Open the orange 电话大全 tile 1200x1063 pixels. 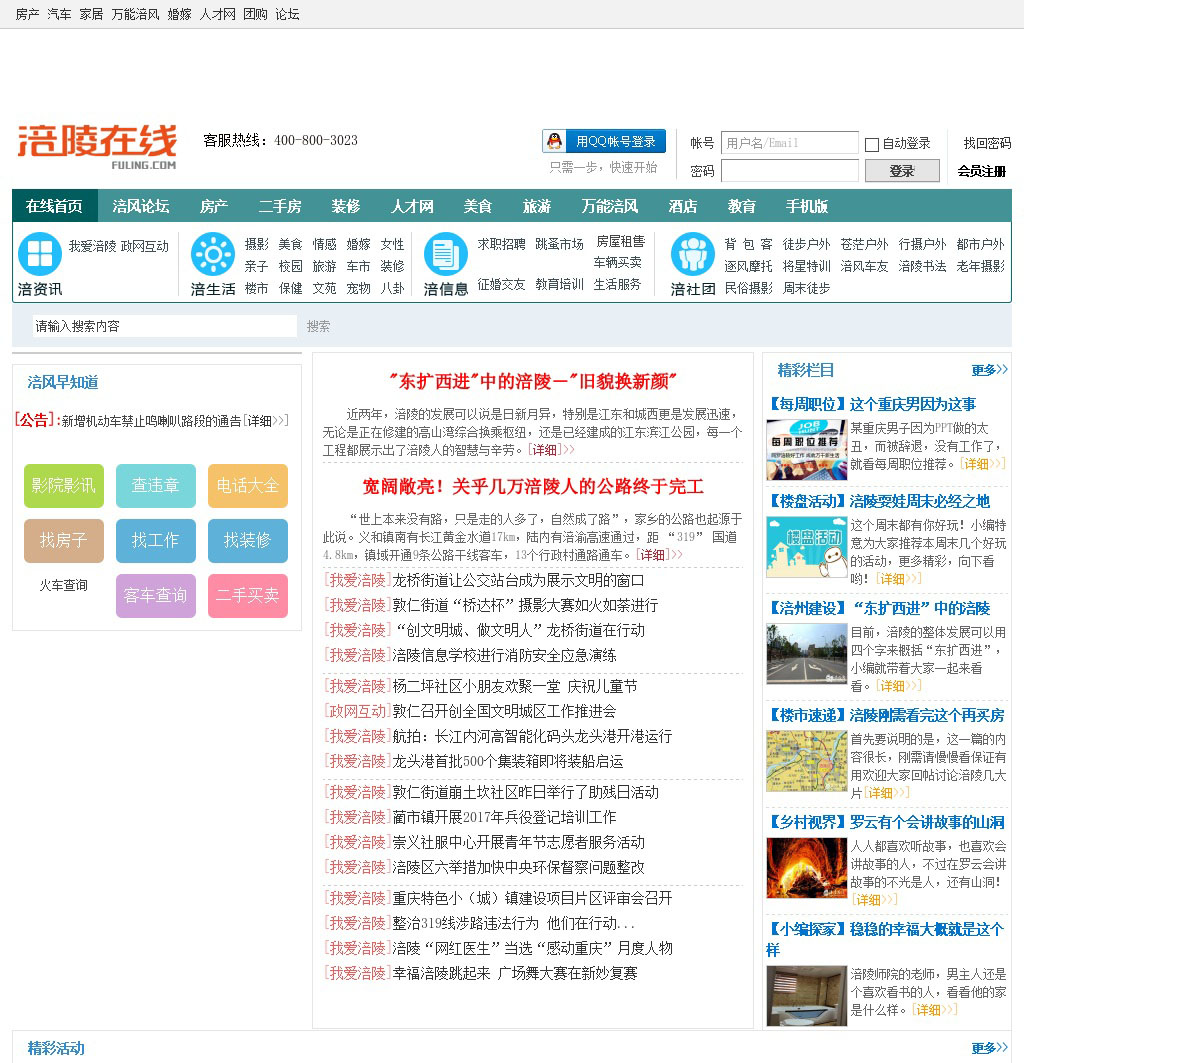[248, 486]
